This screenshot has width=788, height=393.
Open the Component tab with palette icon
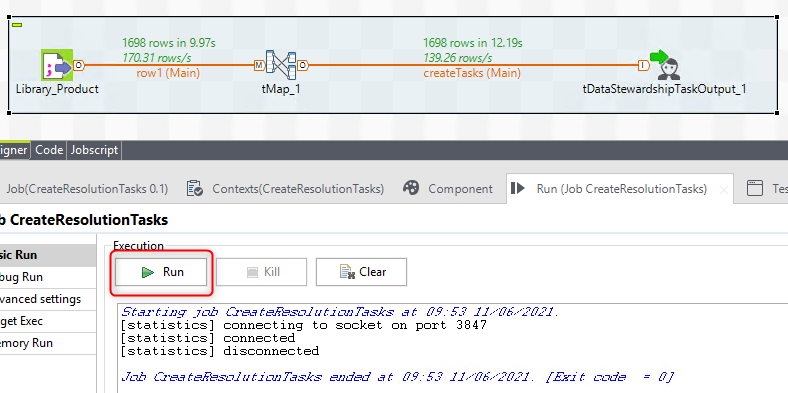pos(448,188)
